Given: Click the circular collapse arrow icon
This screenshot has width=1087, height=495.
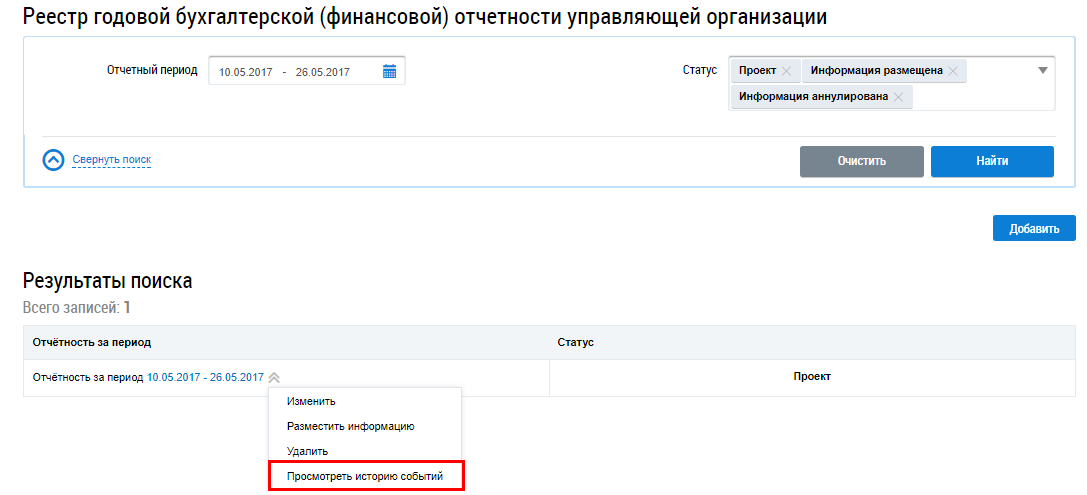Looking at the screenshot, I should [54, 160].
